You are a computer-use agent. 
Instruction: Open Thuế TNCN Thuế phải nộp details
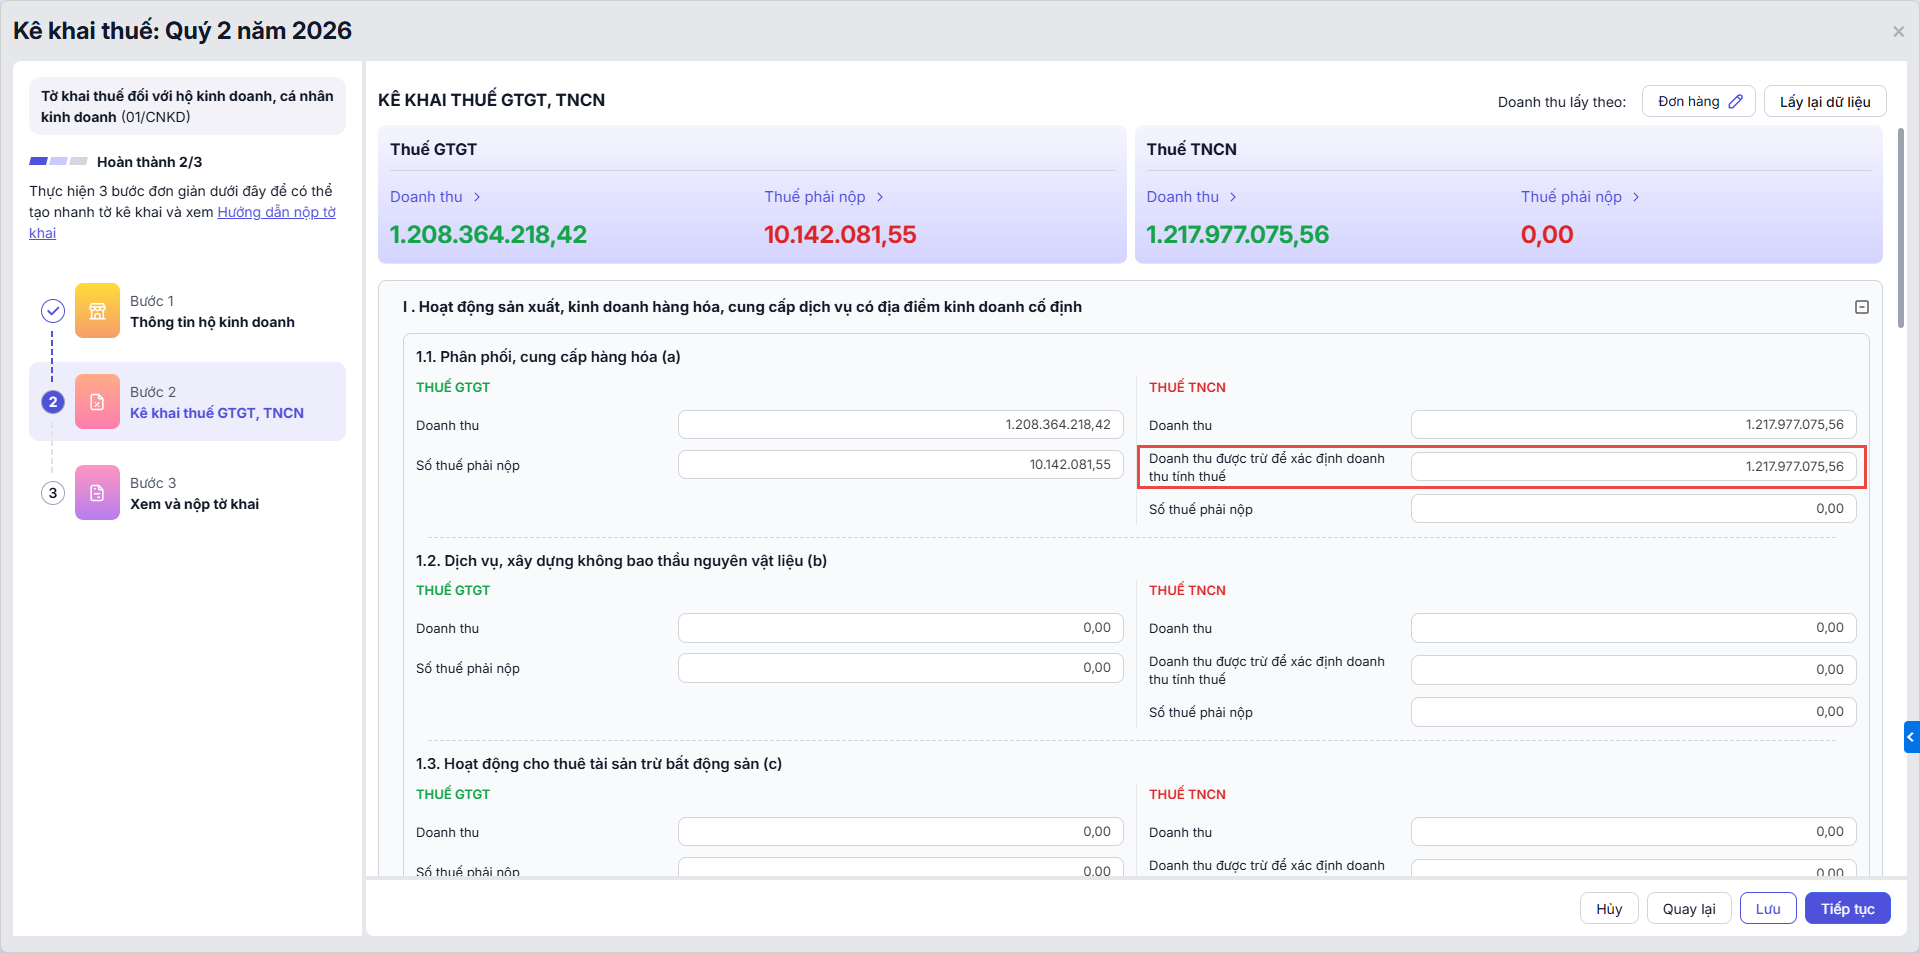(1636, 197)
